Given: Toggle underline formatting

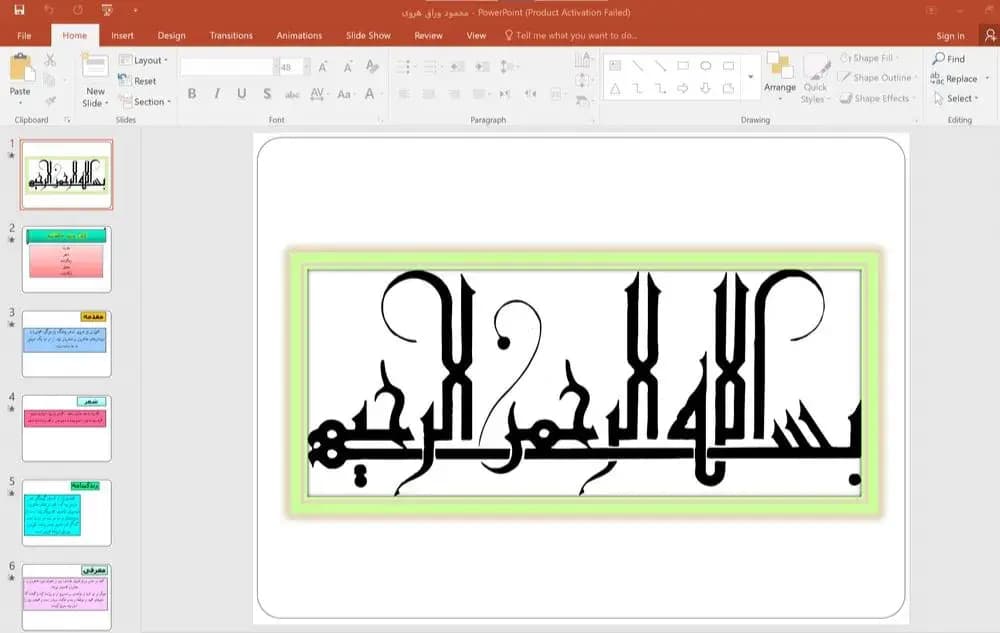Looking at the screenshot, I should [242, 94].
